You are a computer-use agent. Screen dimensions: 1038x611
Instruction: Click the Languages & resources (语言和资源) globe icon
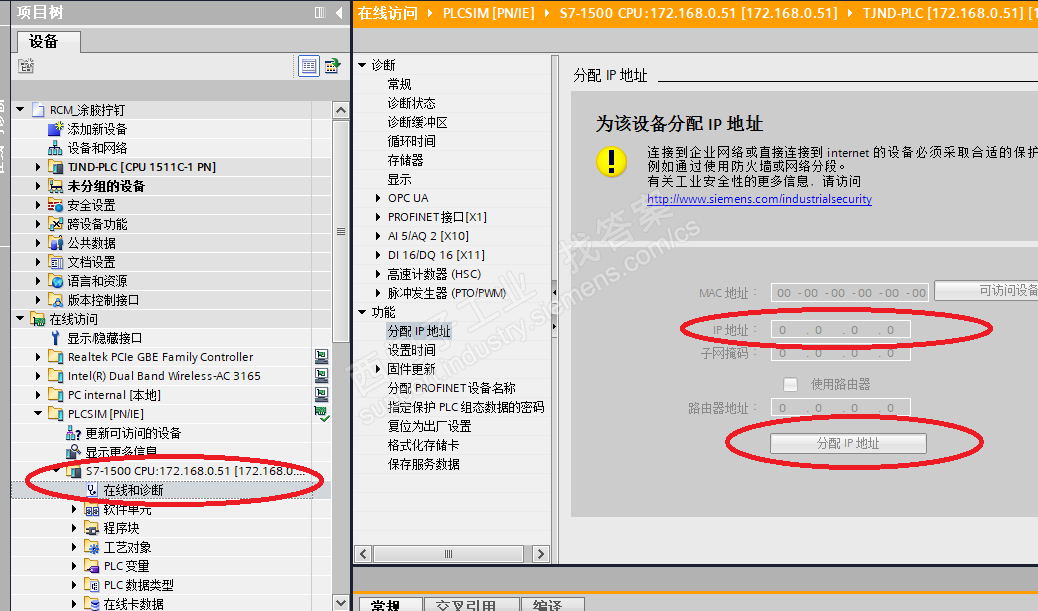pos(56,281)
